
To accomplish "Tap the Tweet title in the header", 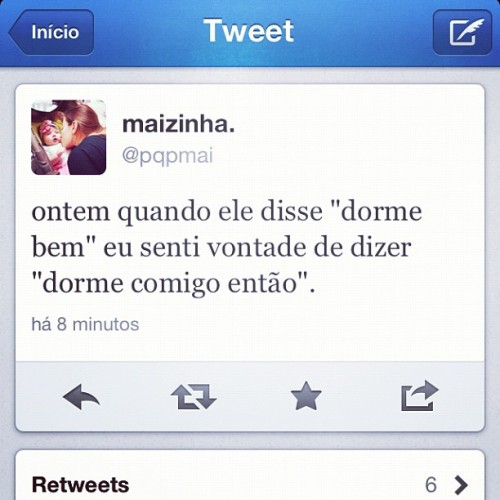I will point(249,31).
